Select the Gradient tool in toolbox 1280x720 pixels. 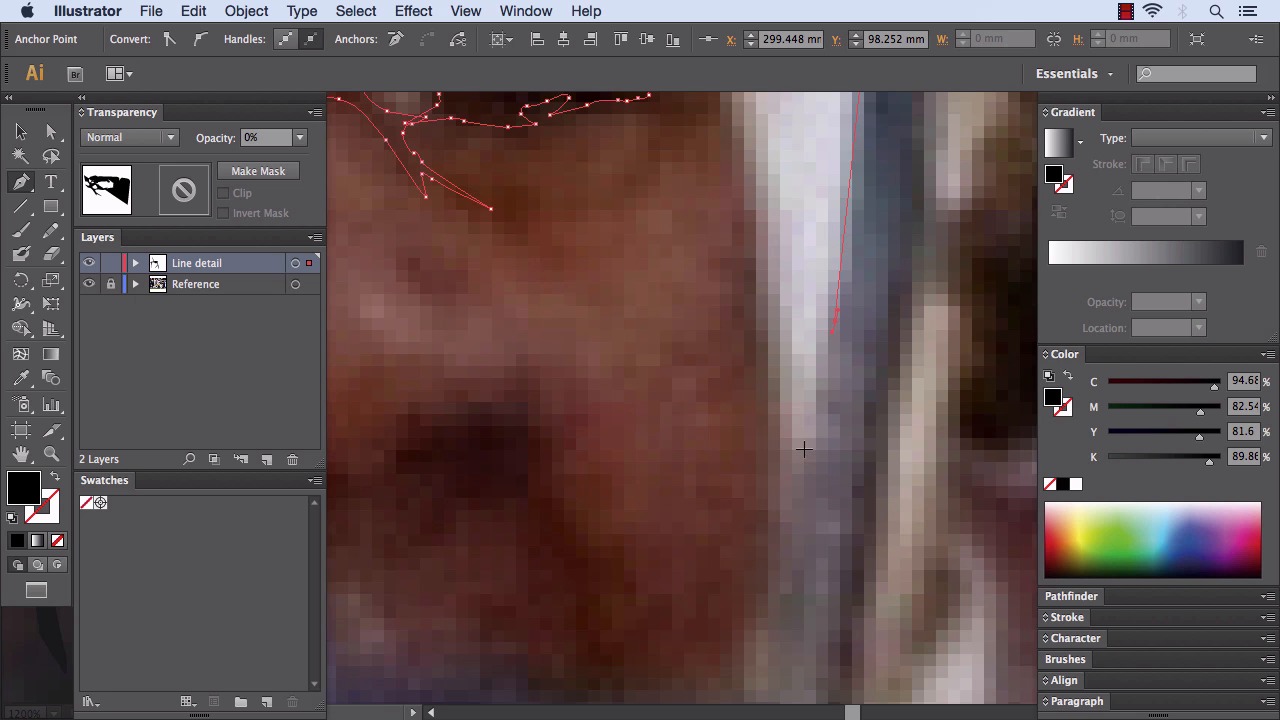(x=51, y=355)
